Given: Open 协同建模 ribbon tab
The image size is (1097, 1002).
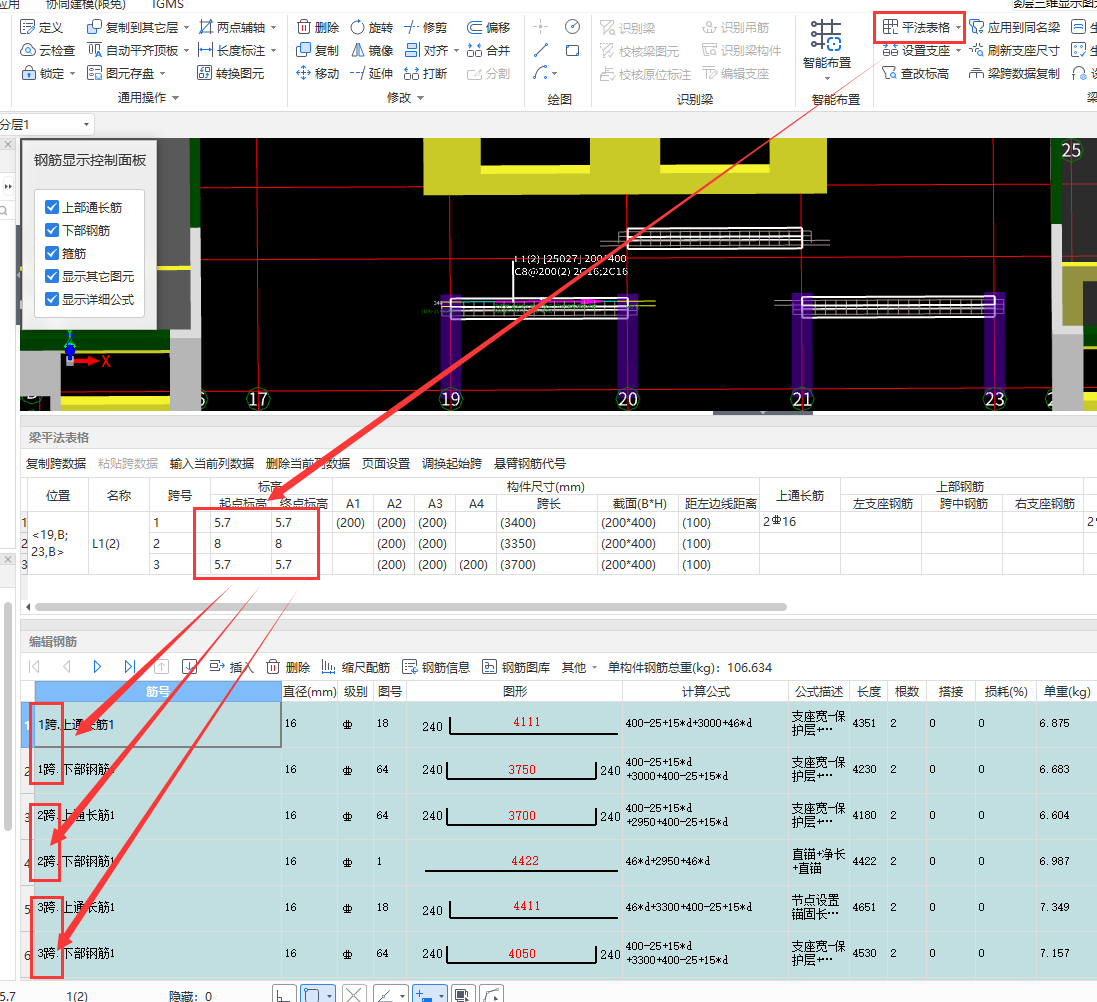Looking at the screenshot, I should point(85,5).
